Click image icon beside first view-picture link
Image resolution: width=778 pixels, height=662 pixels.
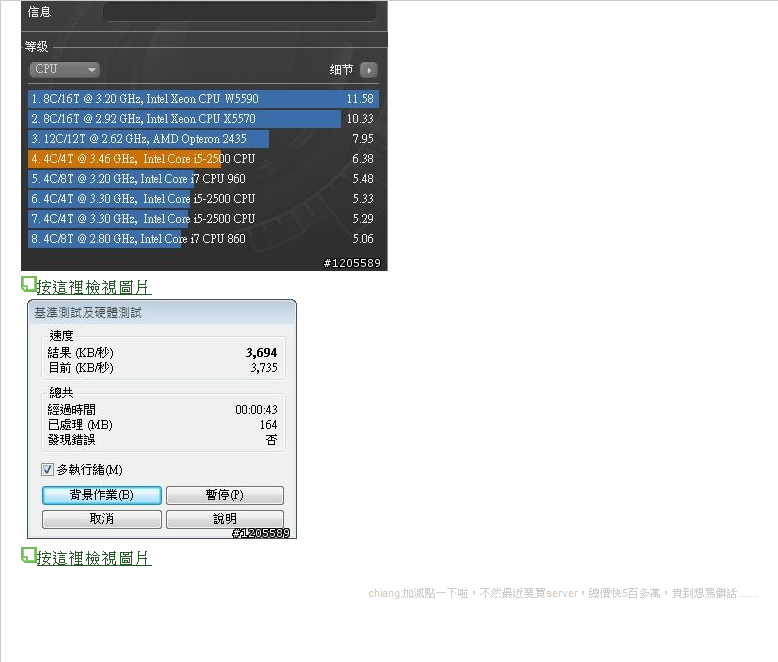click(28, 284)
